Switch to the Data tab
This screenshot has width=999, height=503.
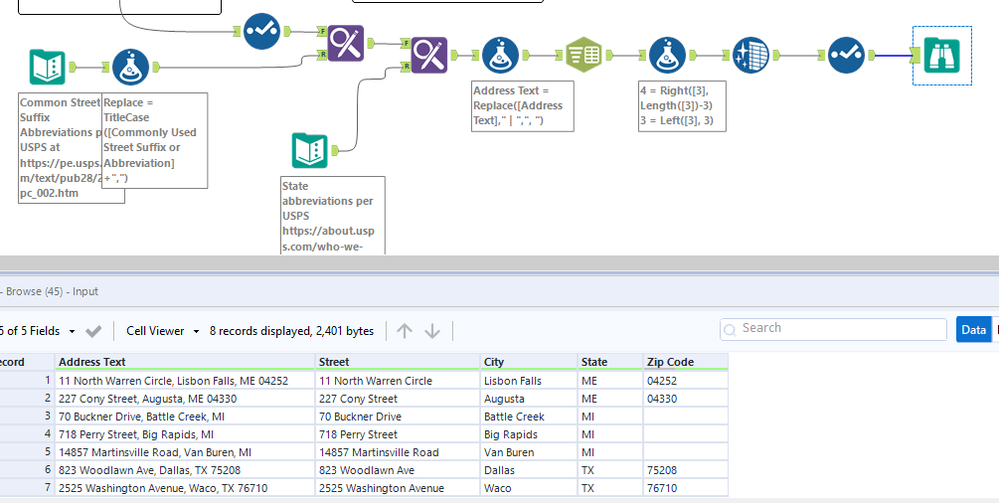pyautogui.click(x=972, y=329)
